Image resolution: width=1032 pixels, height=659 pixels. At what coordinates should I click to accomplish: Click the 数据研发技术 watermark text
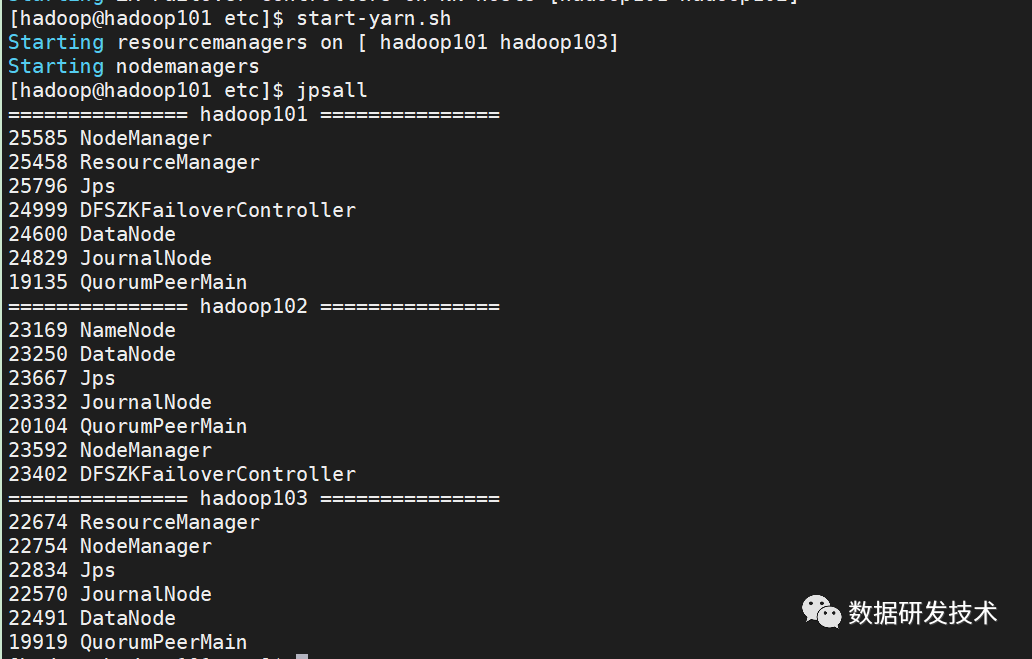tap(922, 613)
